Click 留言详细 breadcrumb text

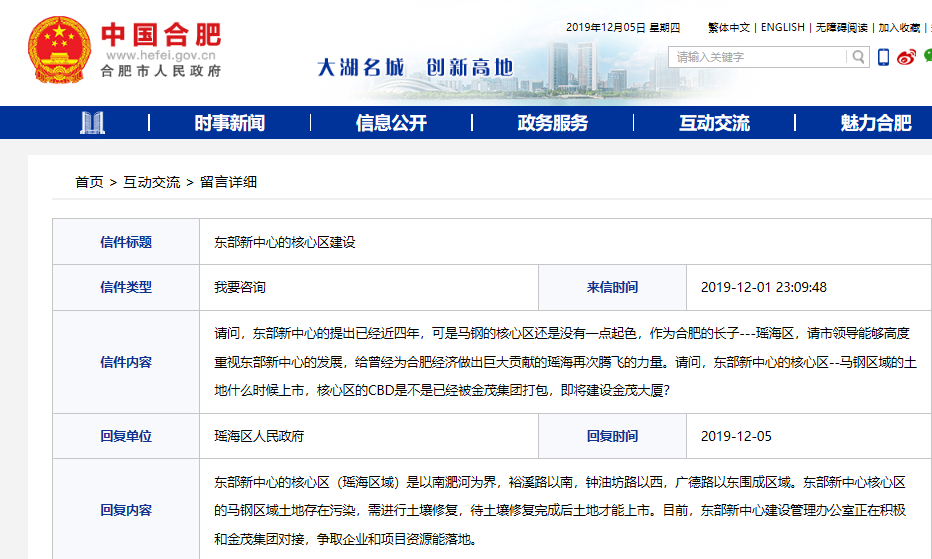tap(228, 182)
